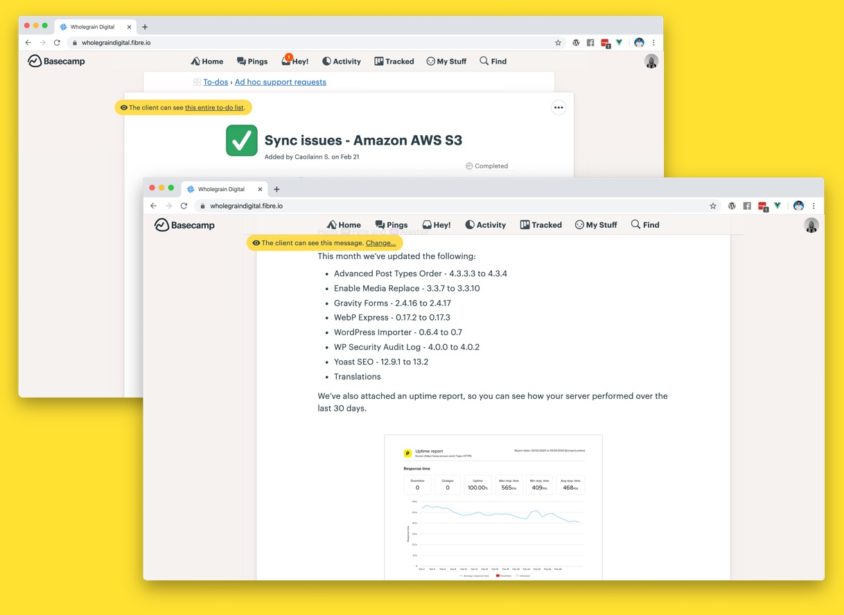Viewport: 844px width, 615px height.
Task: Click Basecamp logo in the back window
Action: click(57, 61)
